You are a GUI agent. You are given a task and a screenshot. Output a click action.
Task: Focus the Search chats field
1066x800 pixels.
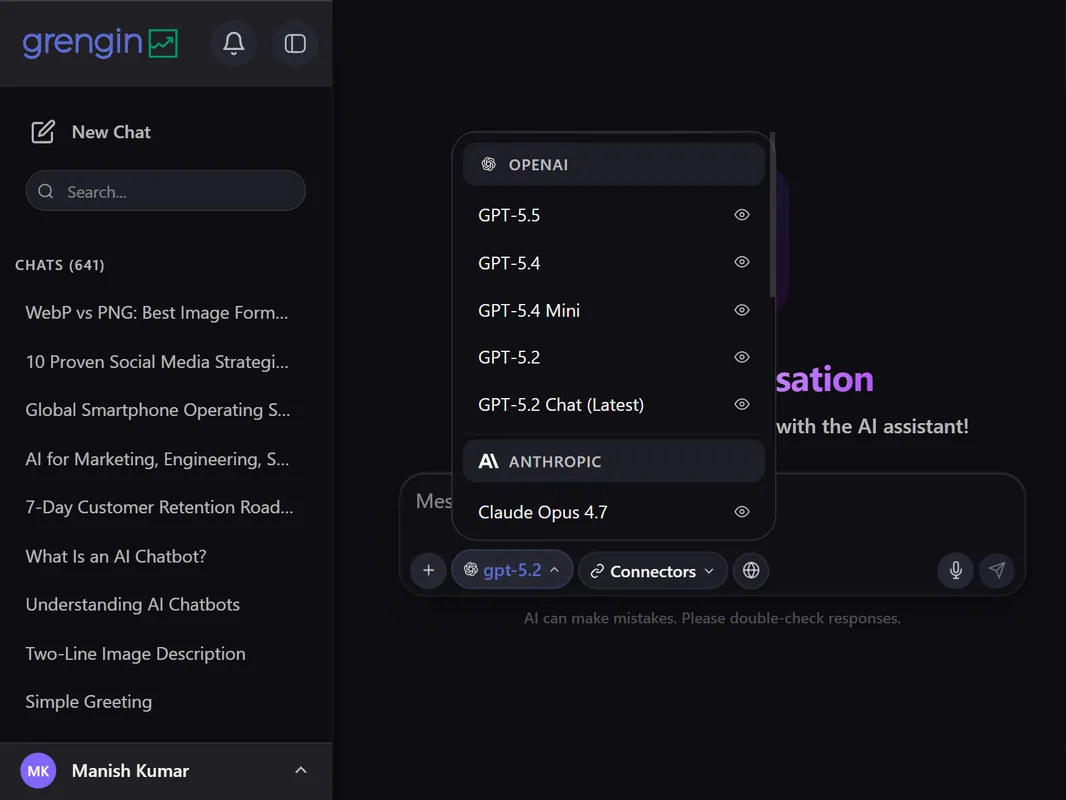click(165, 191)
